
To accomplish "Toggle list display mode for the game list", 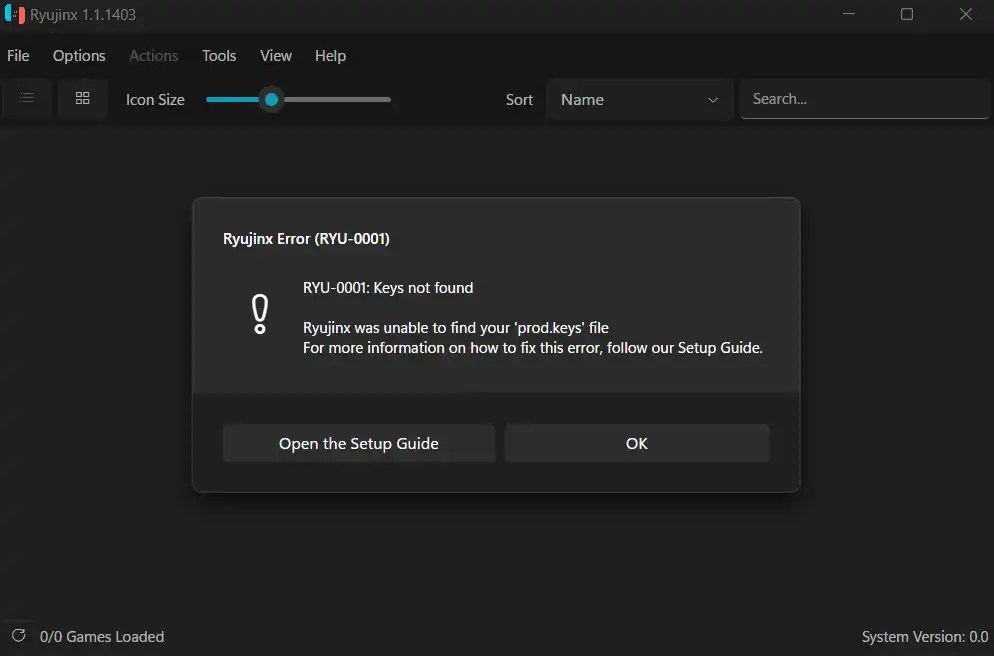I will pos(27,98).
